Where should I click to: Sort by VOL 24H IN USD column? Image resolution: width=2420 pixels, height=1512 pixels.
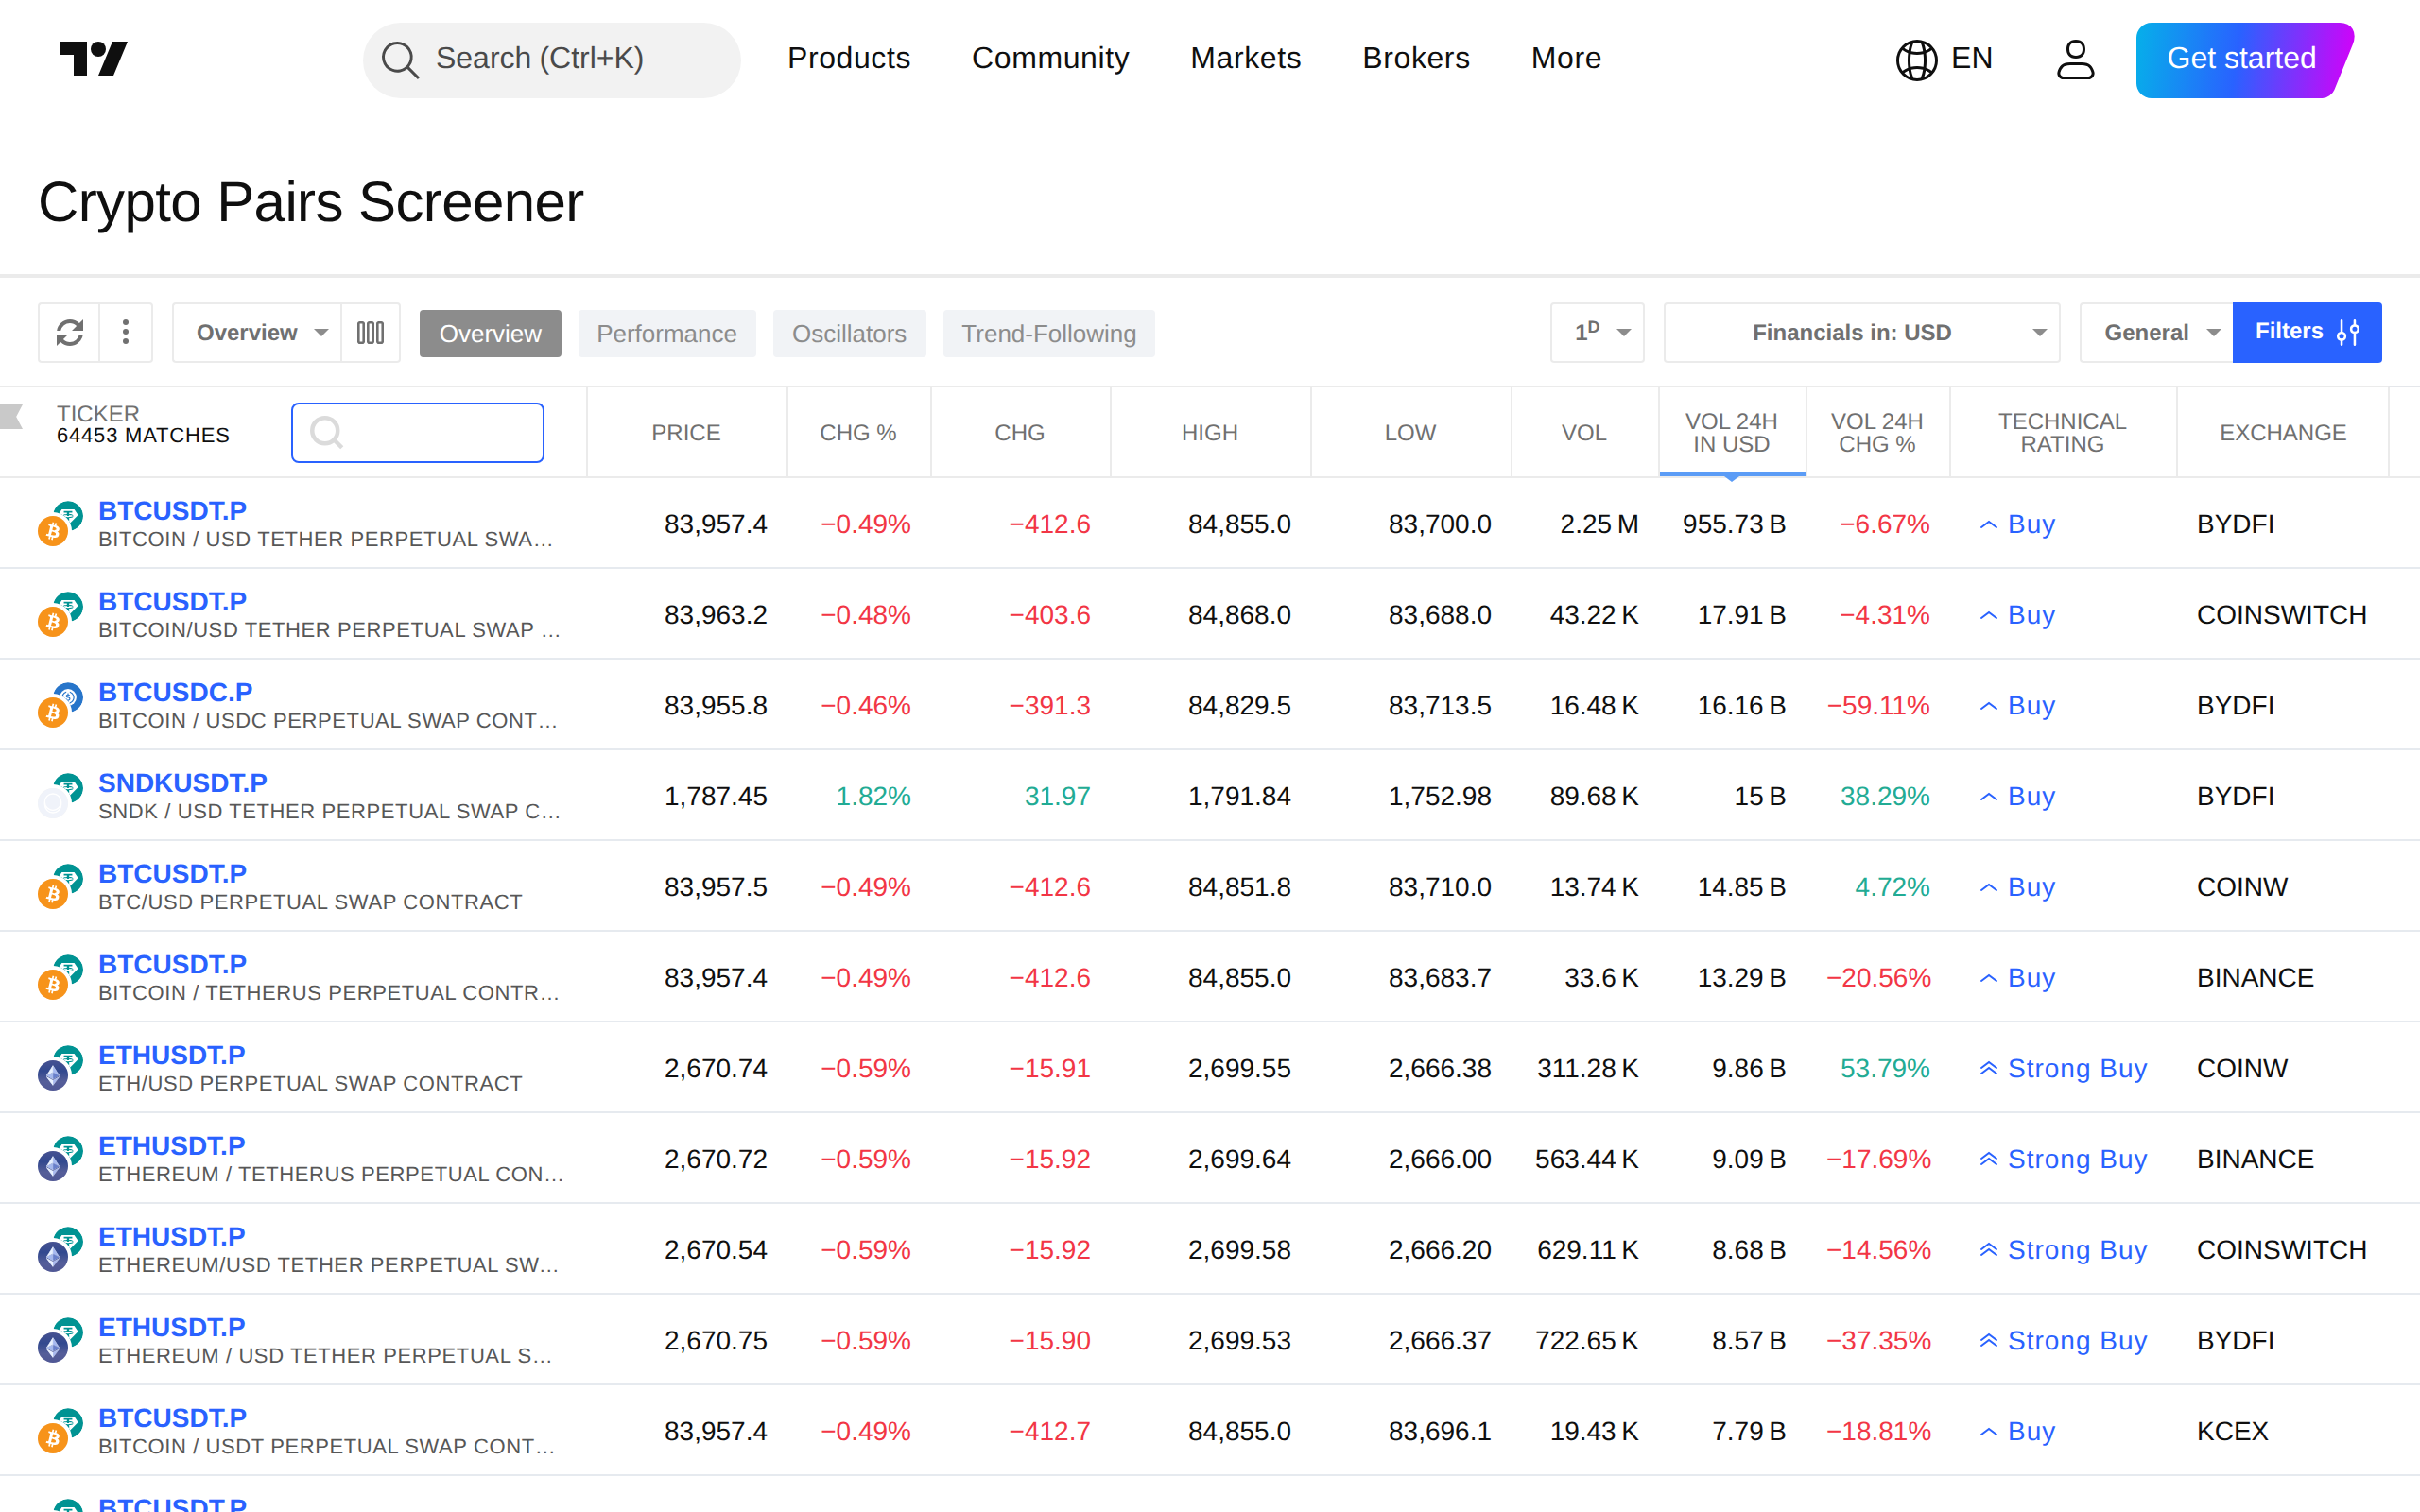point(1731,432)
